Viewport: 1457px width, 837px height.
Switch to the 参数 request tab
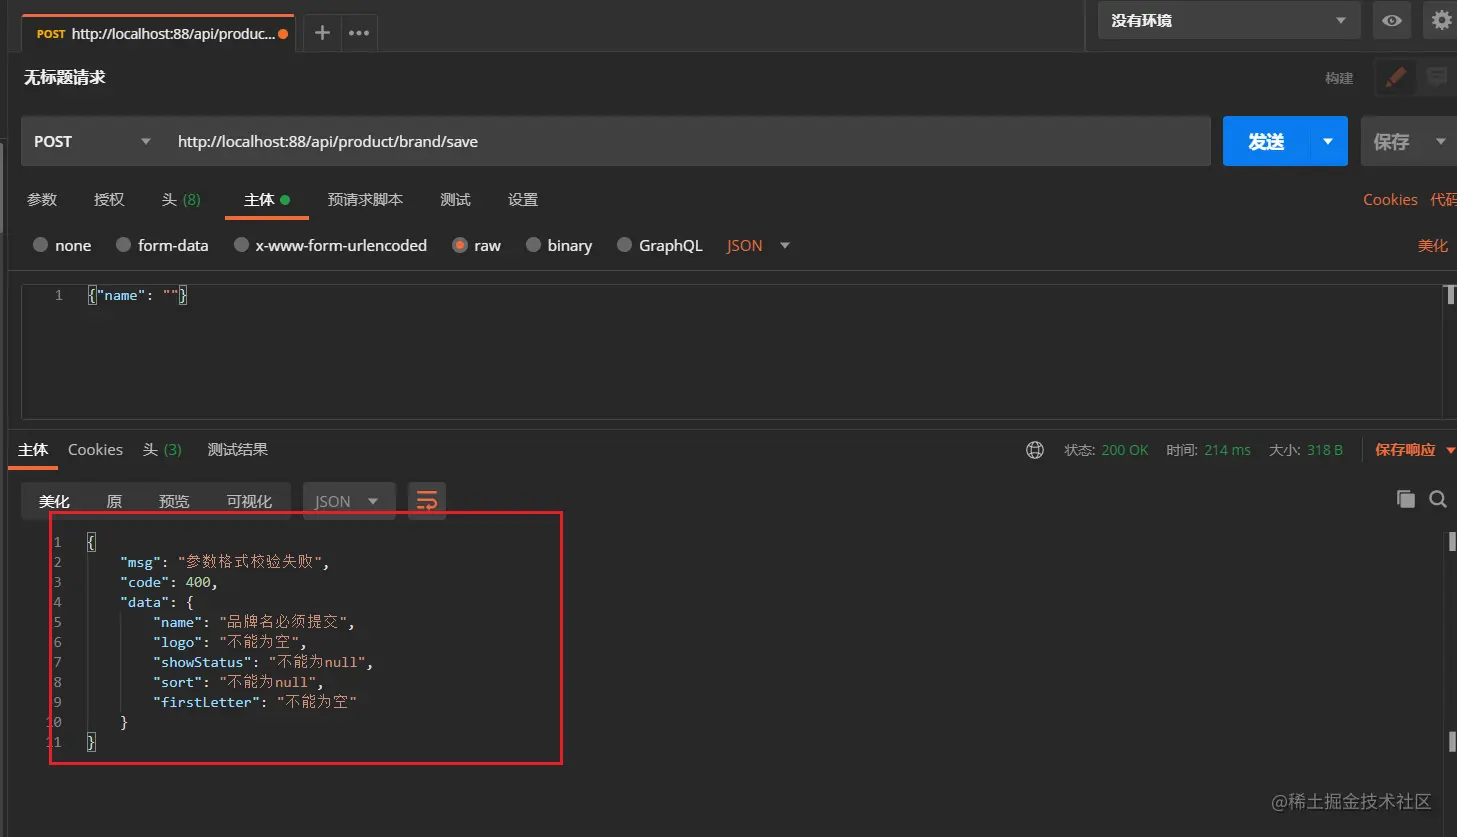click(42, 199)
